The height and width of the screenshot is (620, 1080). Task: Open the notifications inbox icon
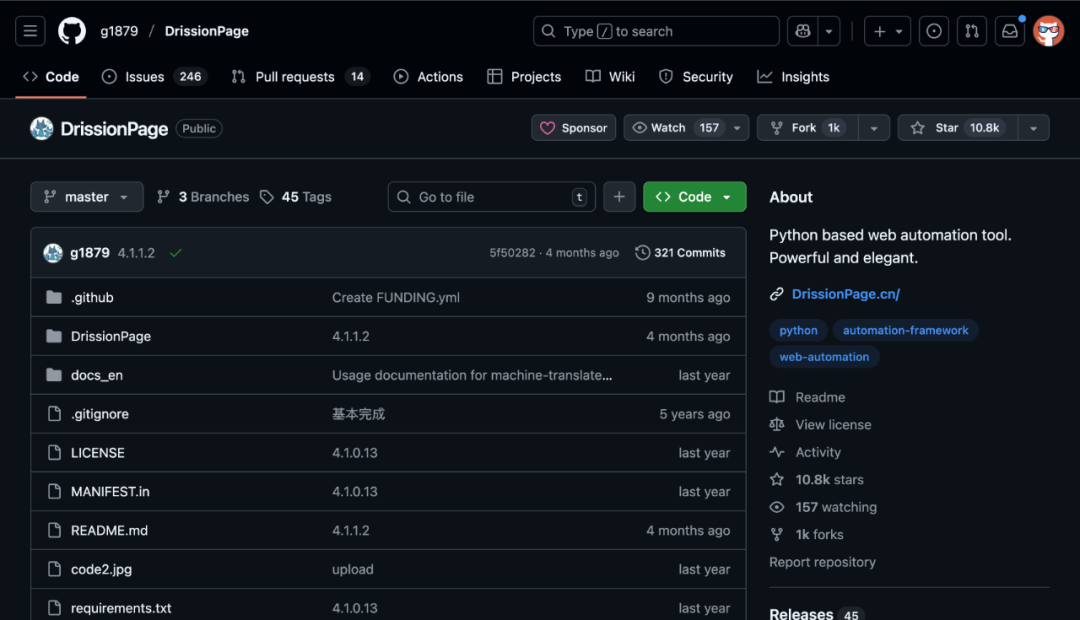[x=1010, y=31]
